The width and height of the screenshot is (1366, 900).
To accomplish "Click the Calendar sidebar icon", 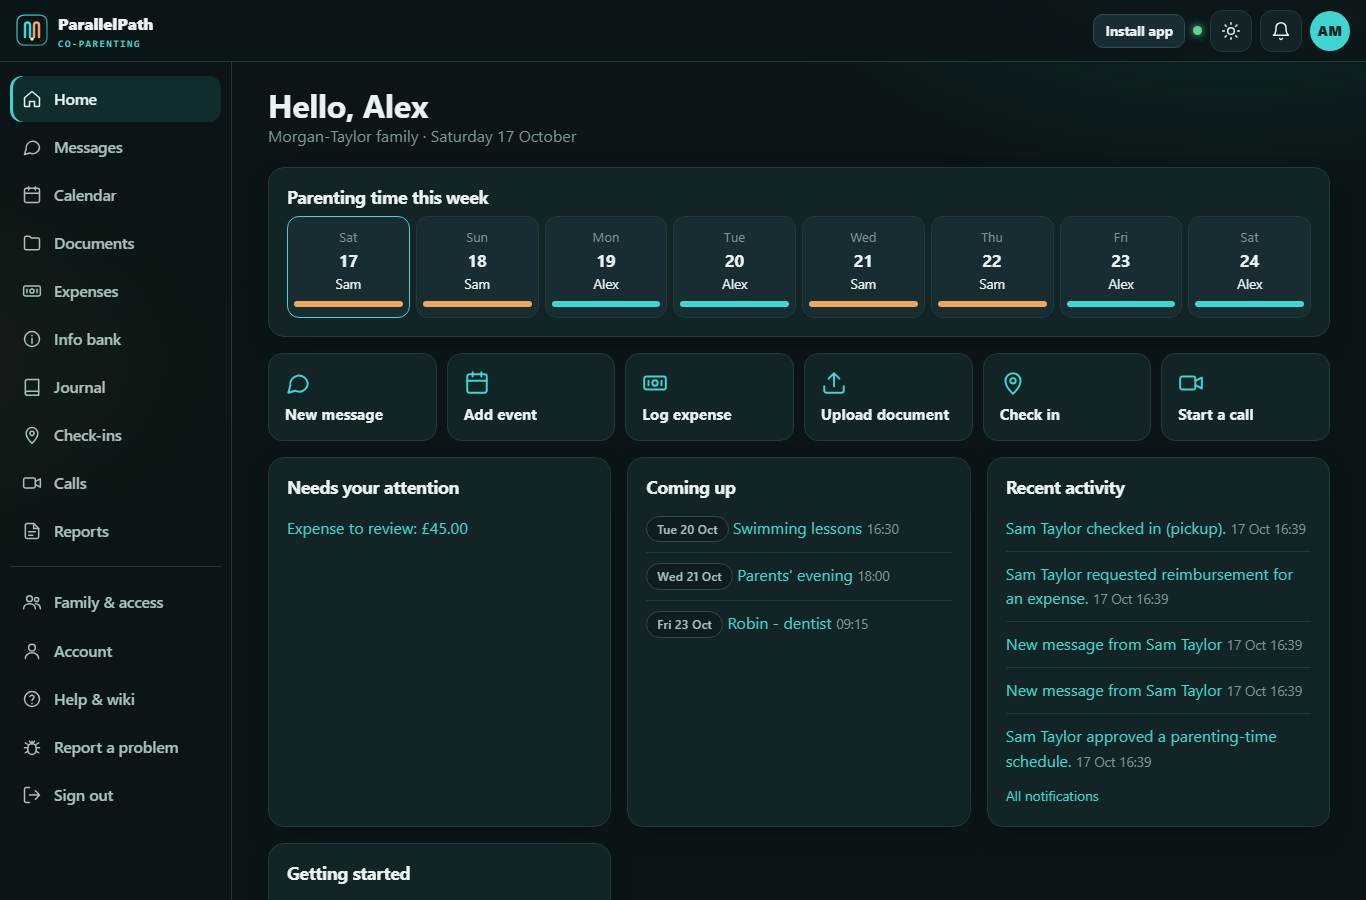I will pyautogui.click(x=32, y=196).
